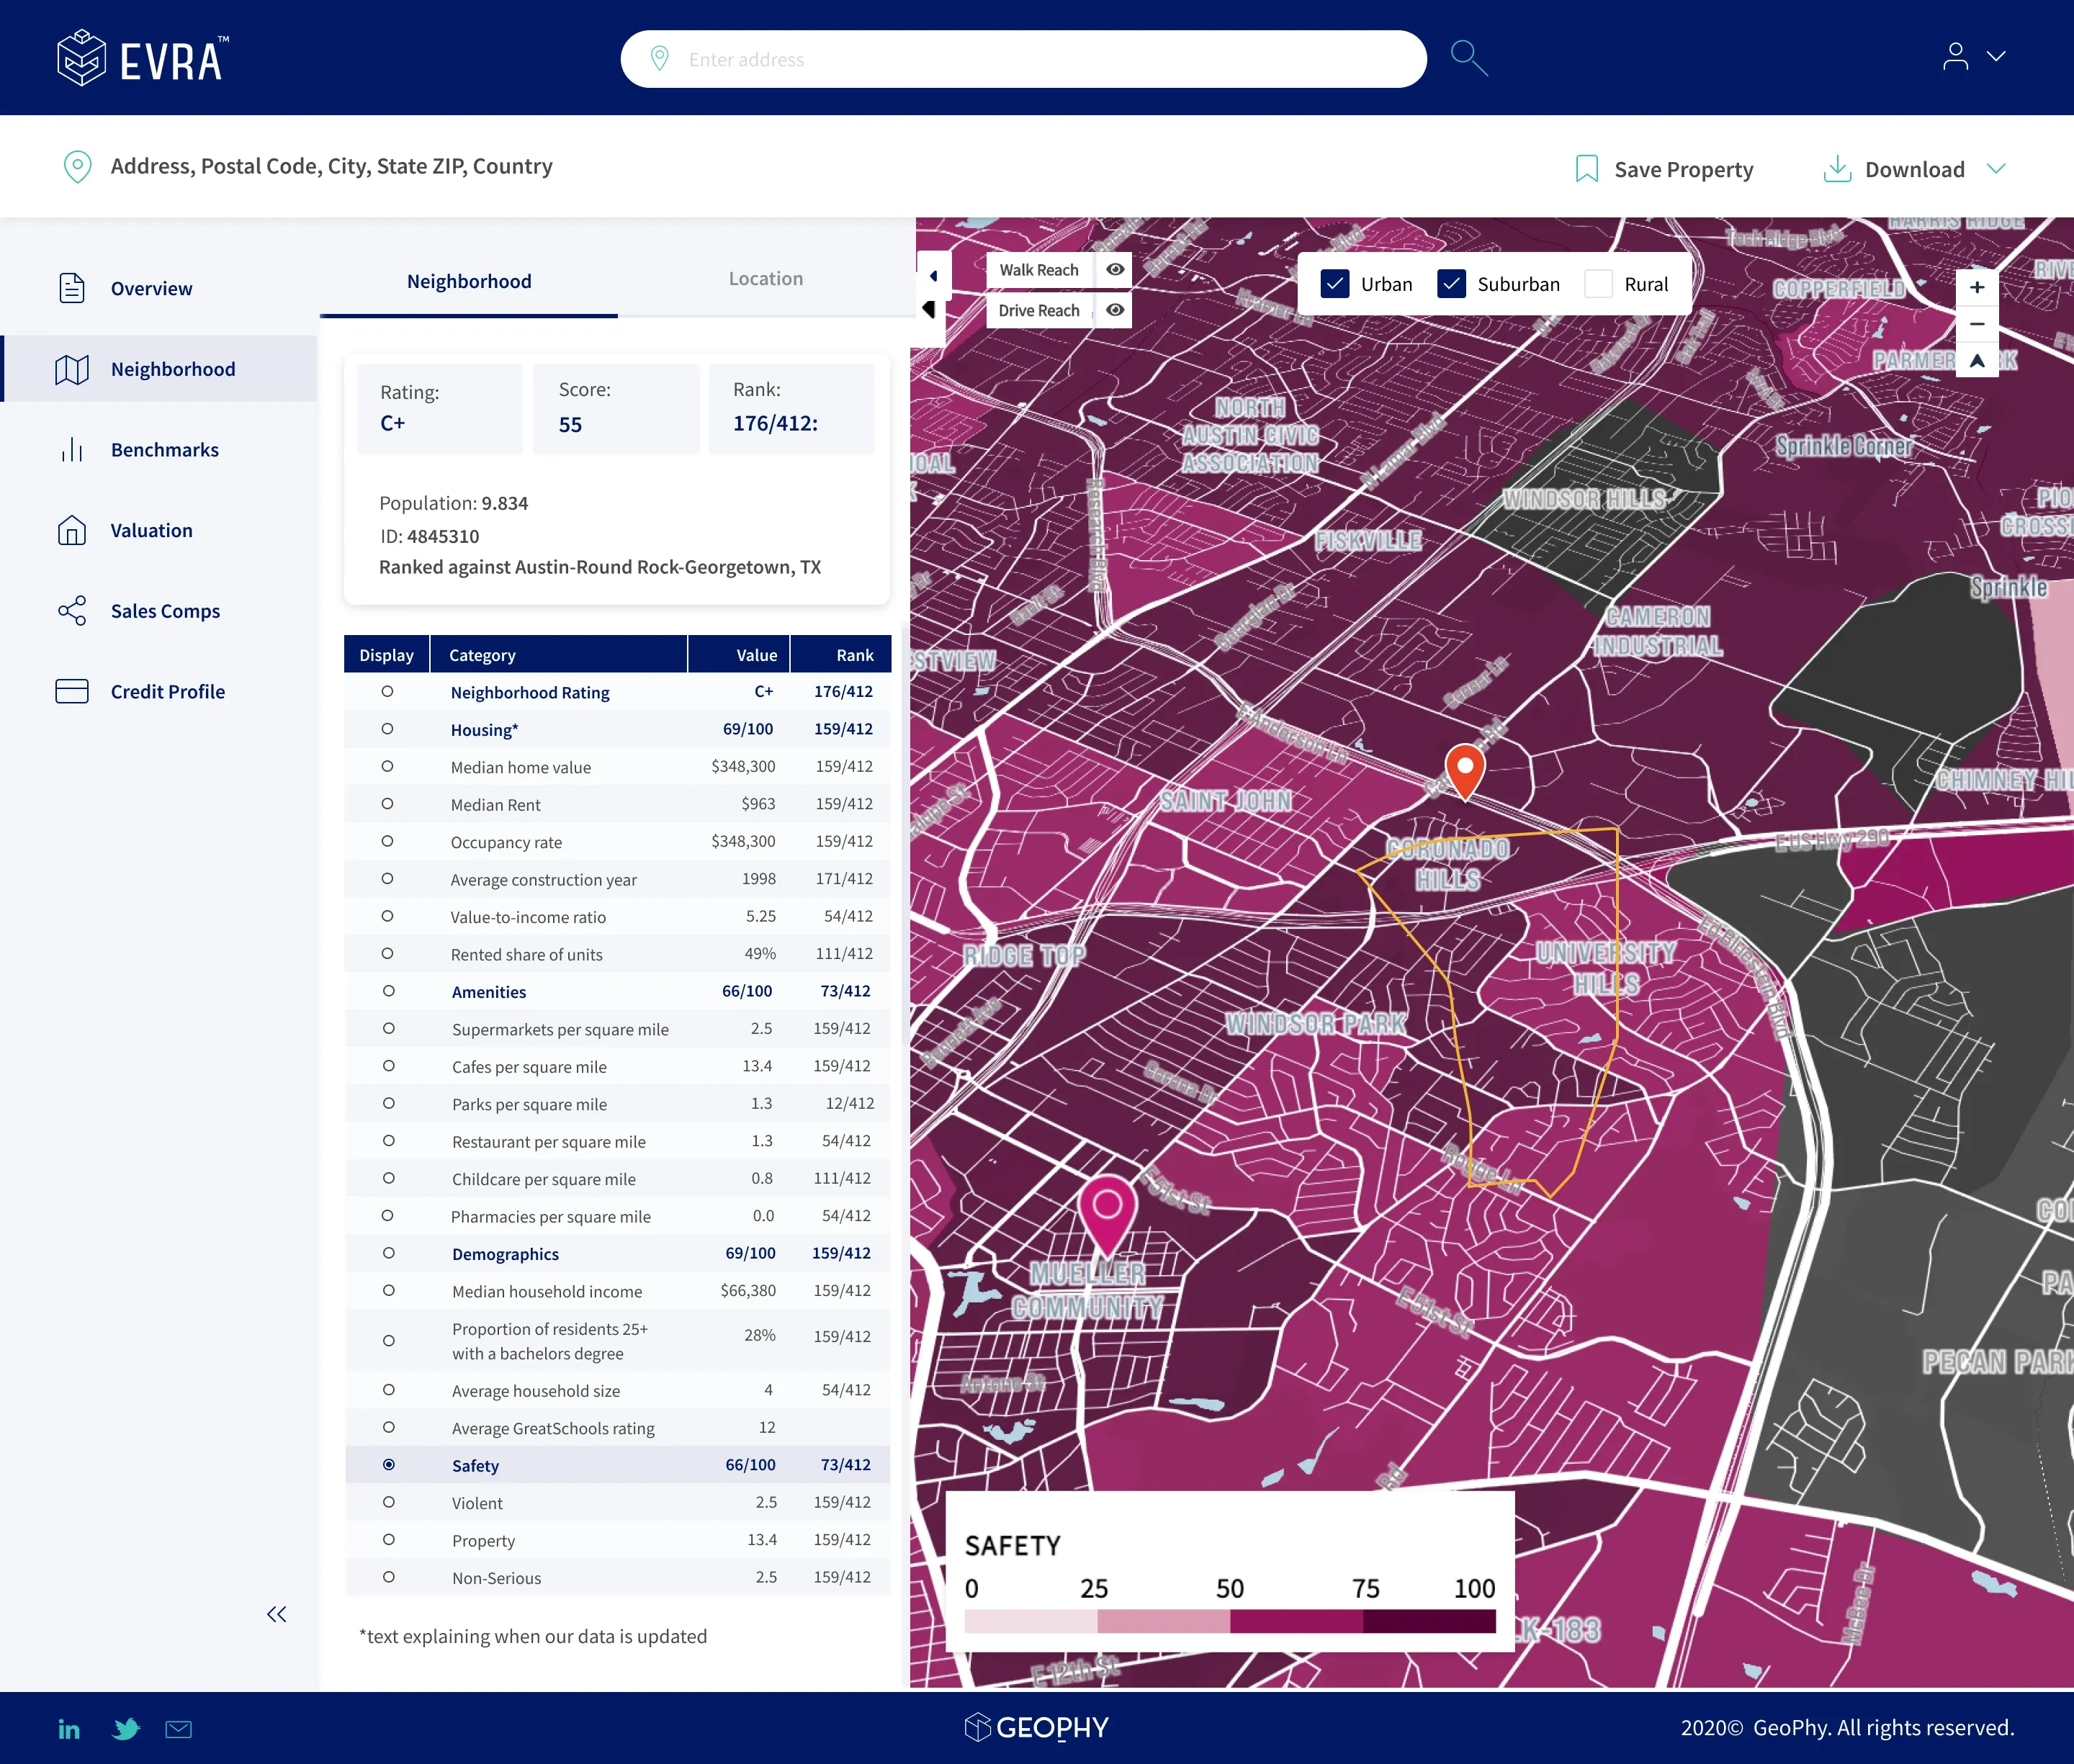
Task: Toggle Drive Reach visibility eye
Action: click(x=1115, y=310)
